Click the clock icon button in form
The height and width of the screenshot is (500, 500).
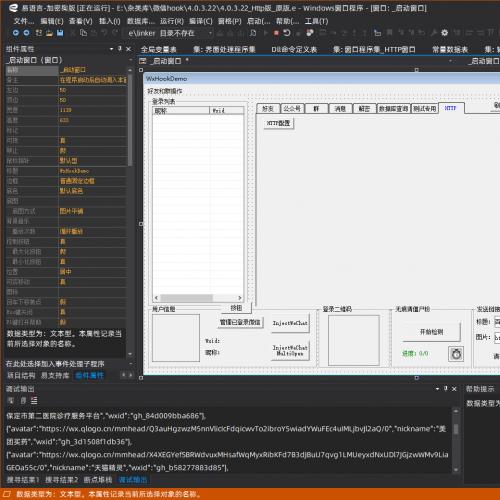(456, 354)
